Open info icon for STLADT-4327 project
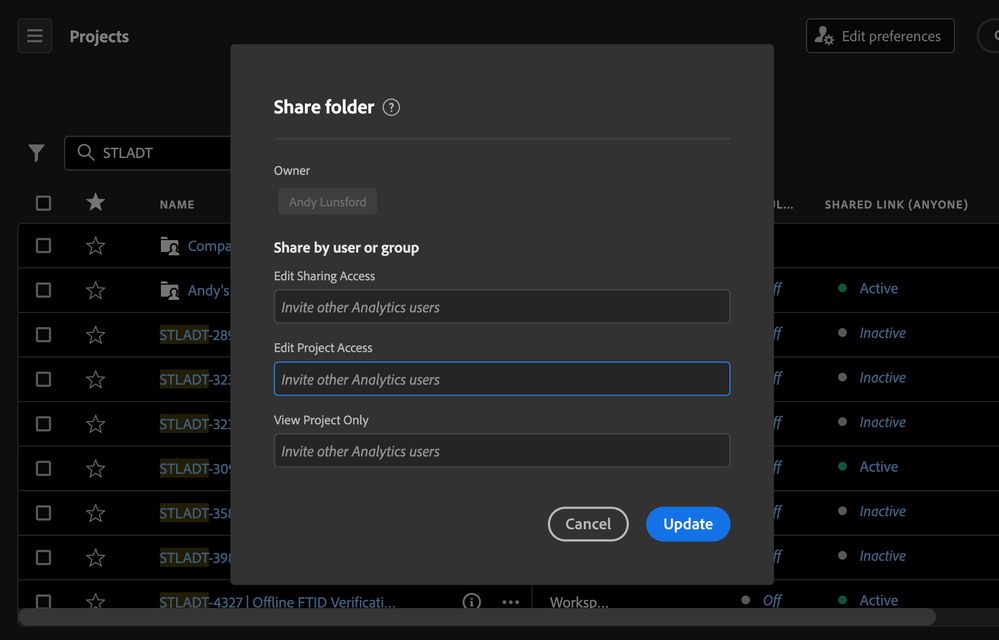This screenshot has width=999, height=640. (472, 602)
